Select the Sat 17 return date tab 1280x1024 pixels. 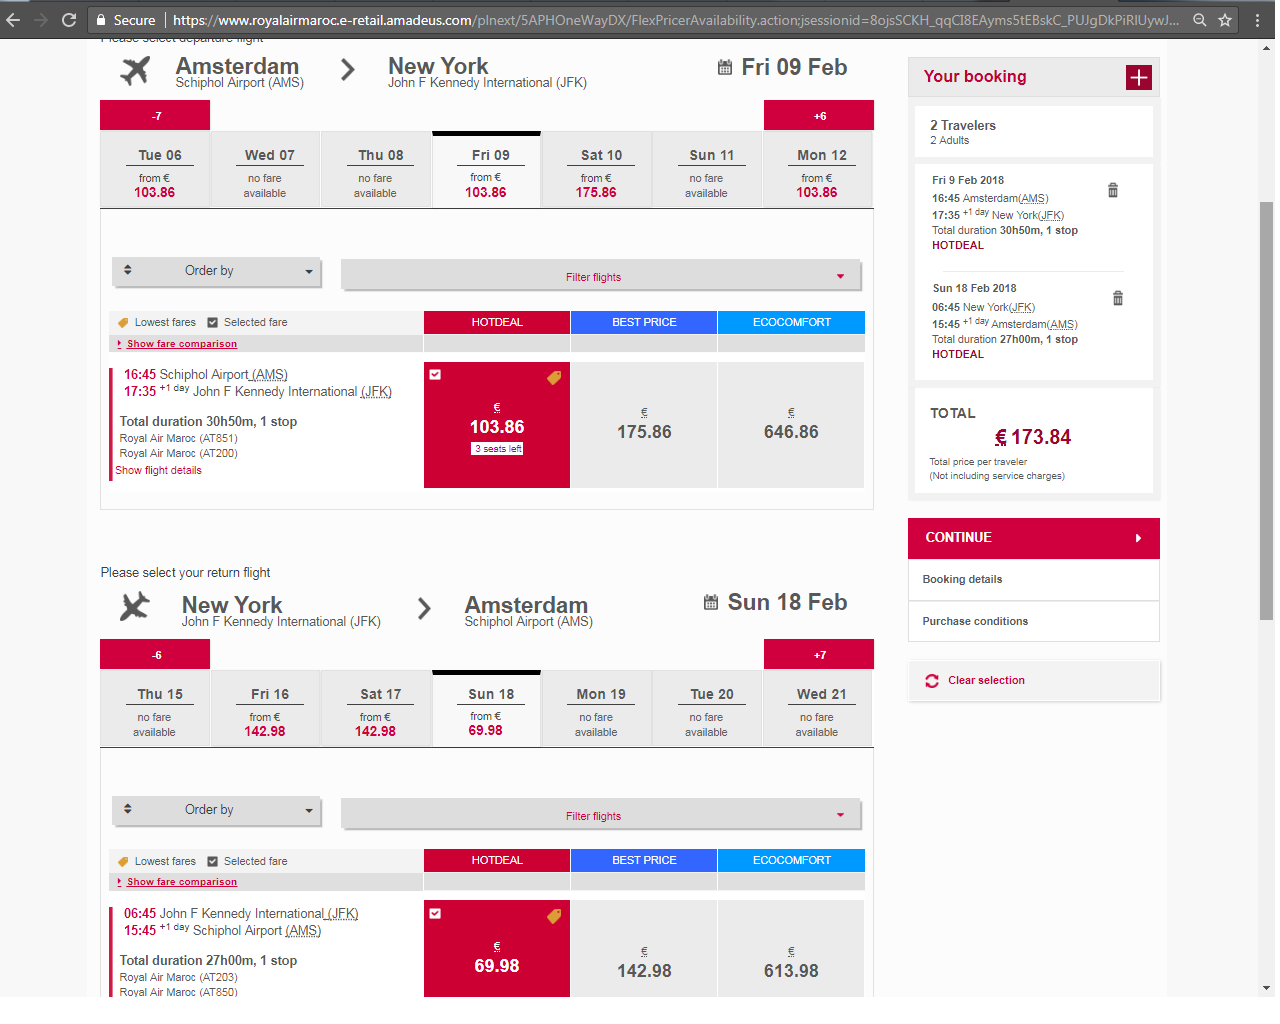tap(376, 709)
